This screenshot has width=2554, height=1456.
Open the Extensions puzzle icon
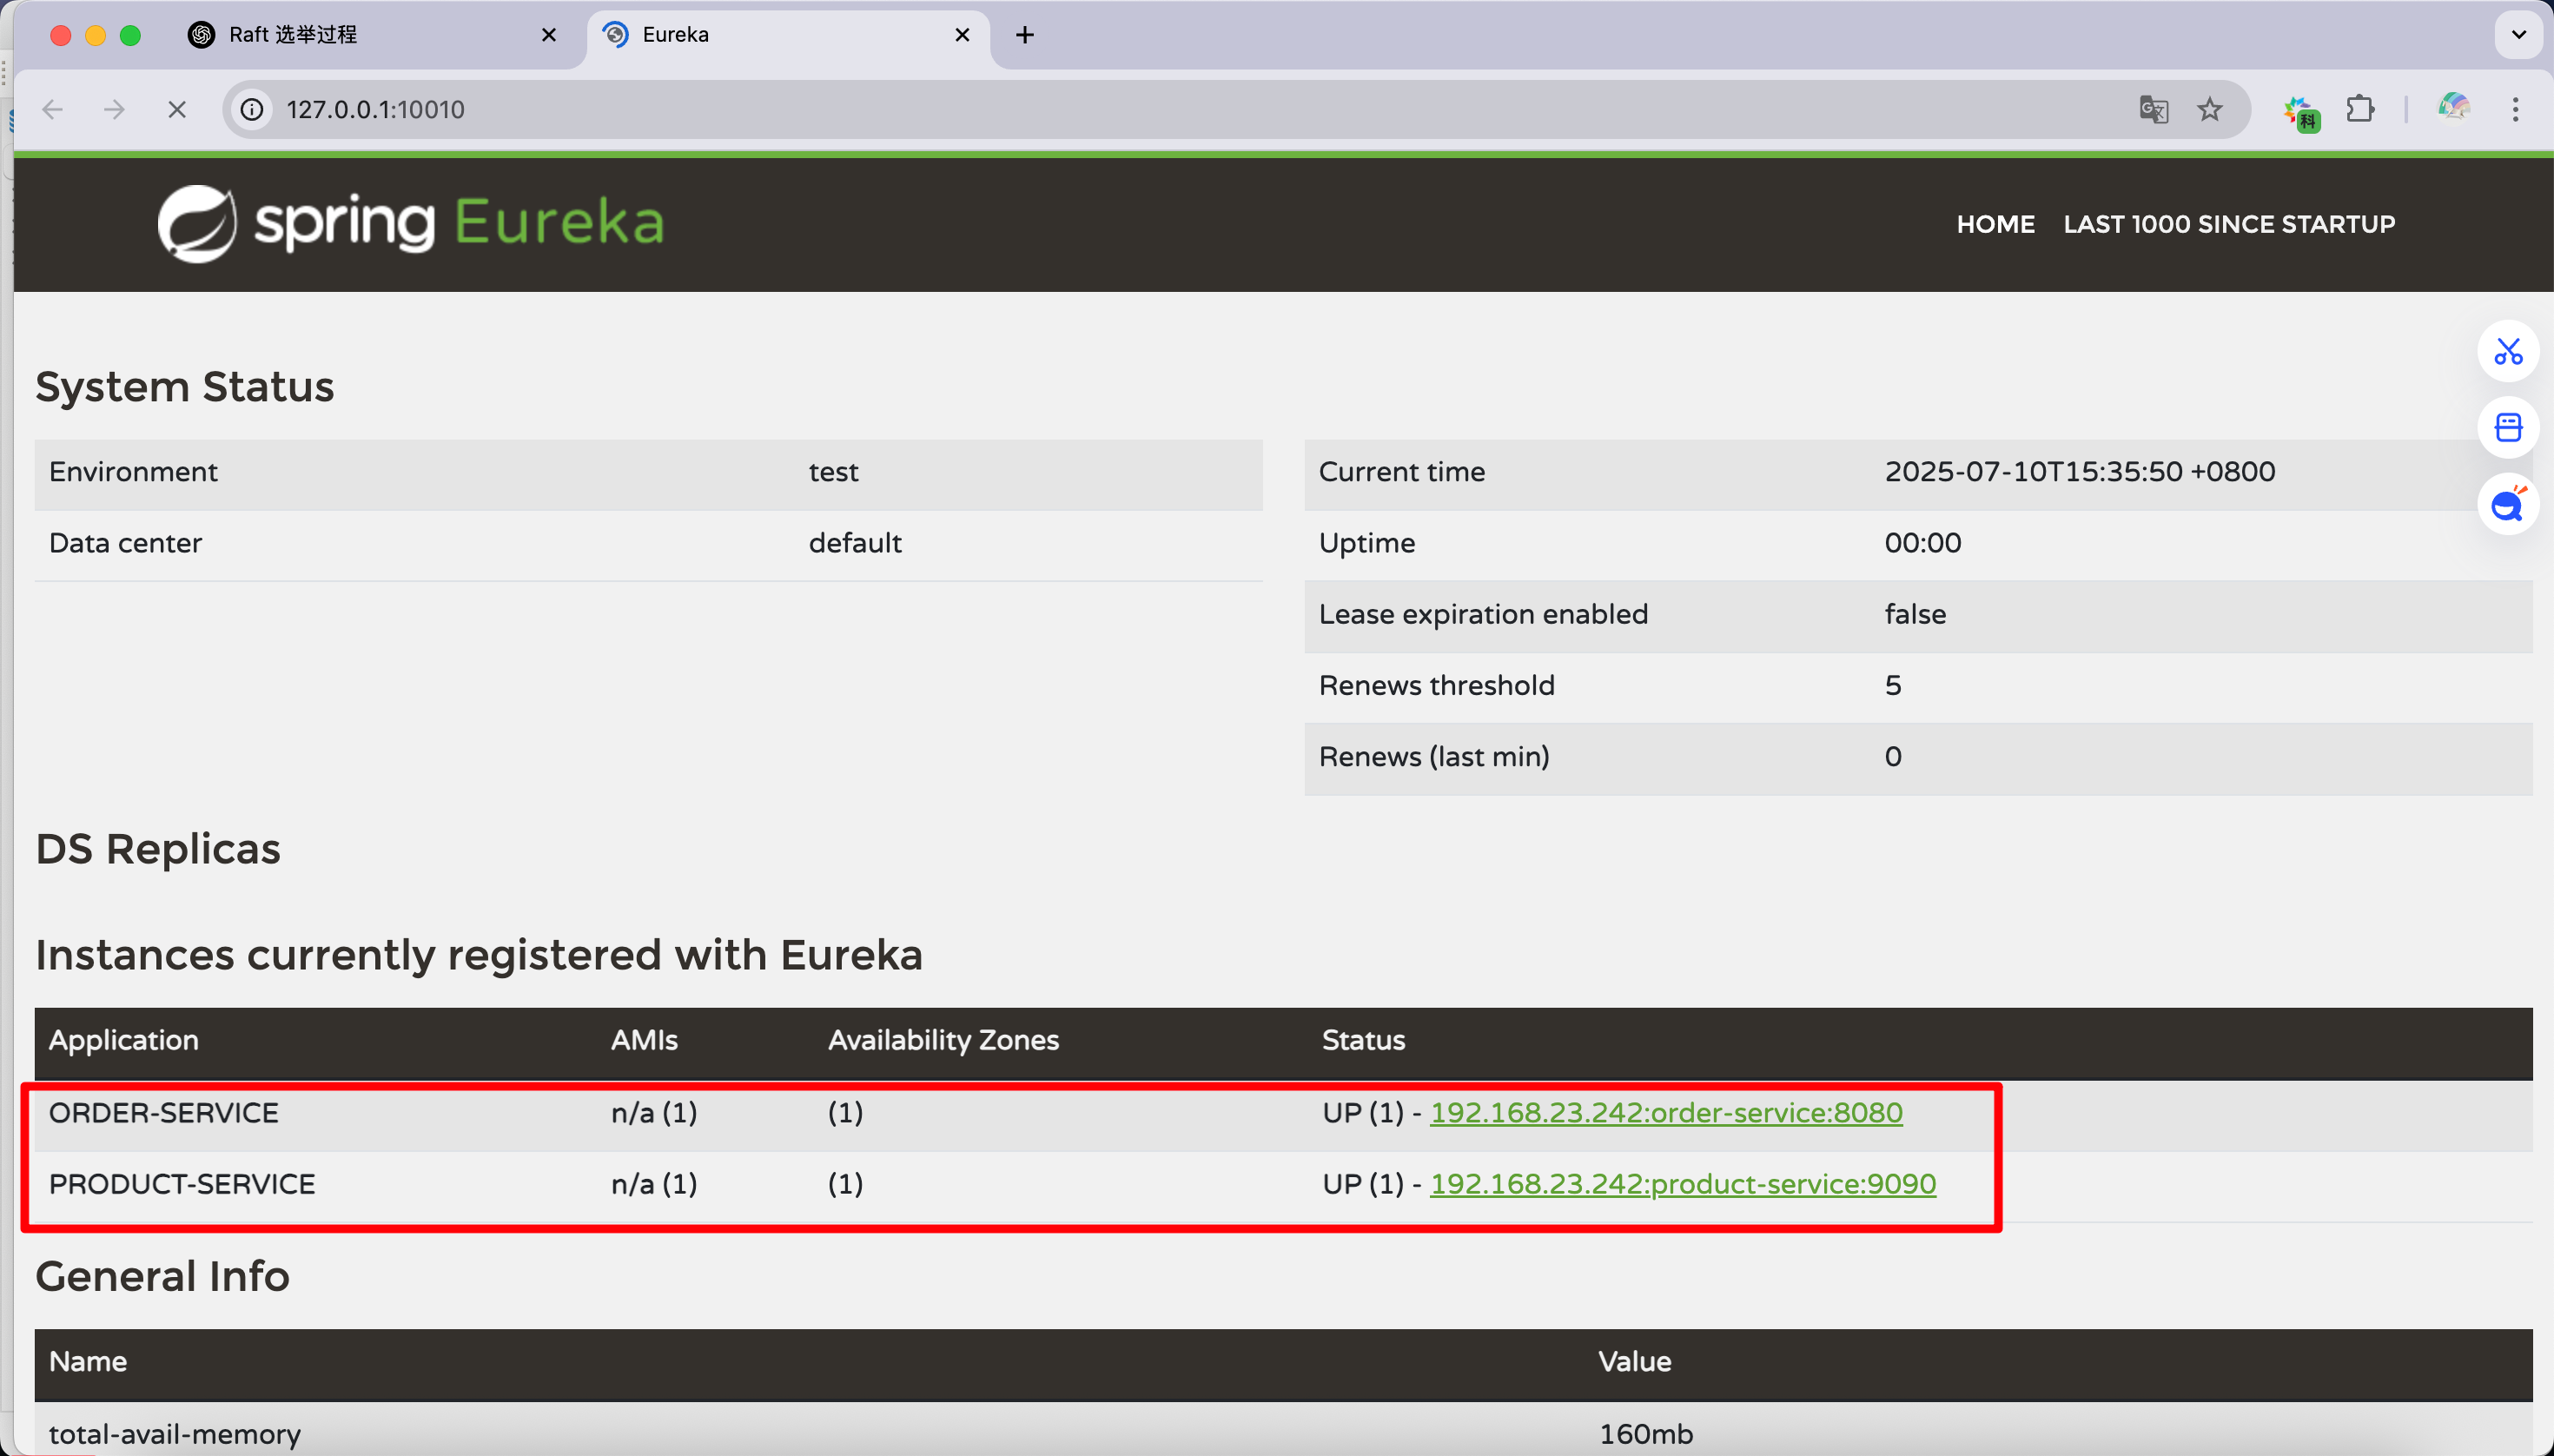[2360, 109]
